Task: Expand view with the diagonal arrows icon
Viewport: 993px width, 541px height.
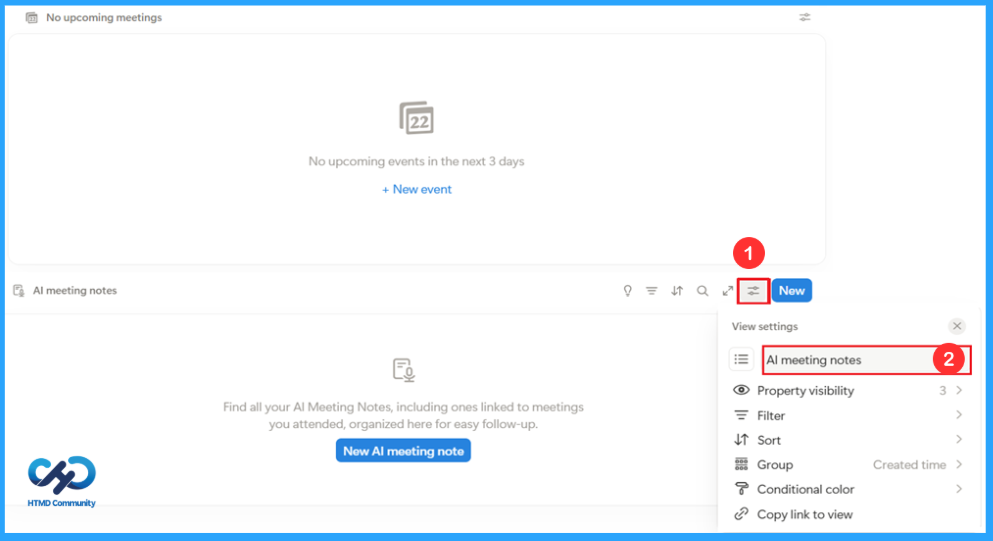Action: [x=728, y=291]
